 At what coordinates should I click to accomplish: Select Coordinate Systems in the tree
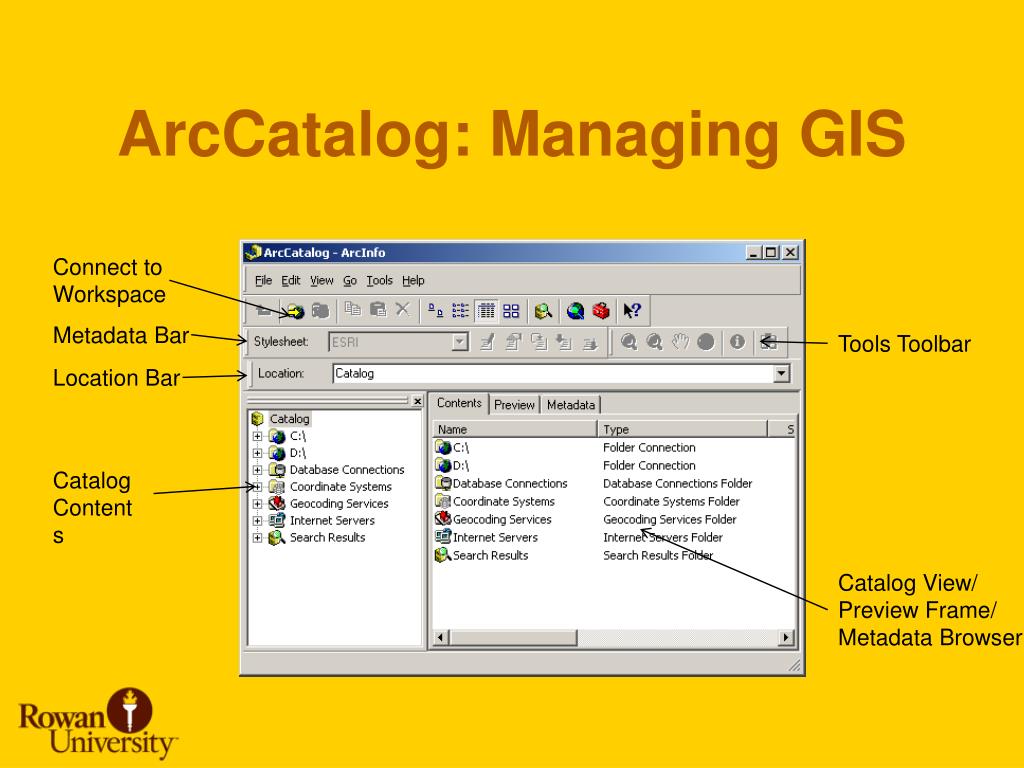pos(341,487)
